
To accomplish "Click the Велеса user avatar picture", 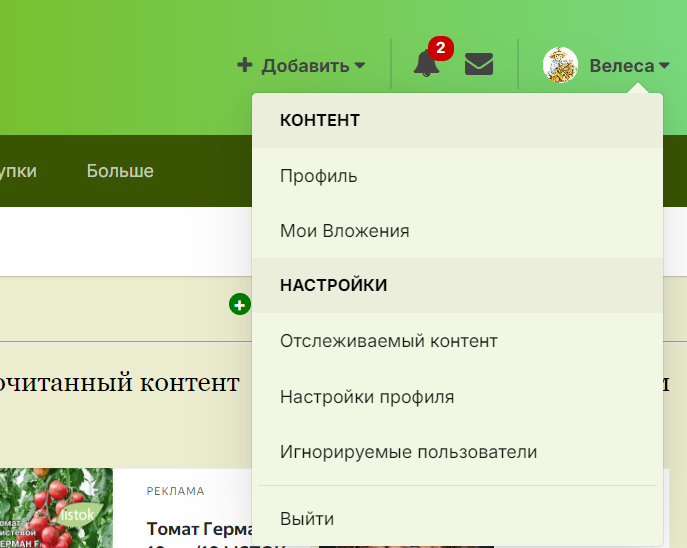I will [560, 66].
